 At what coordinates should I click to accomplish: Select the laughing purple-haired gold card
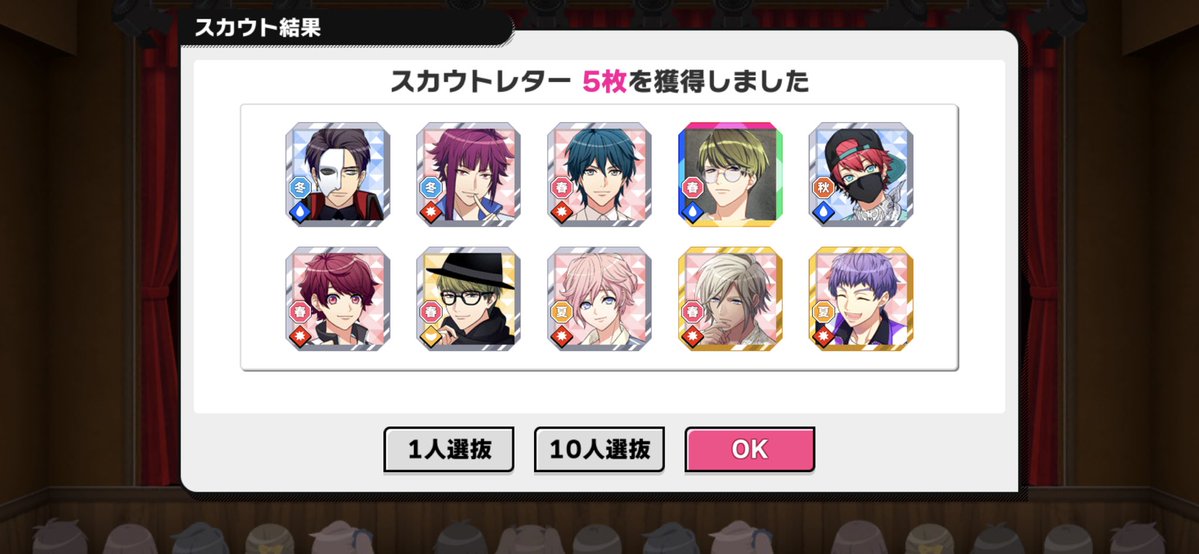click(861, 298)
